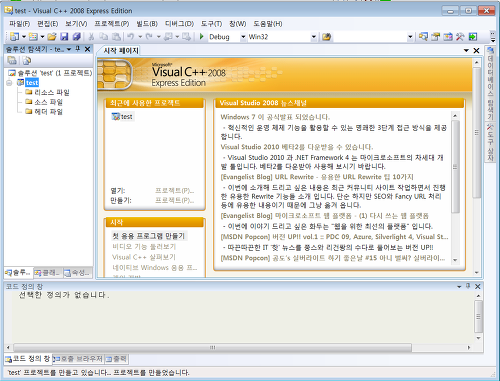The height and width of the screenshot is (381, 500).
Task: Open the active documents list dropdown
Action: (x=466, y=50)
